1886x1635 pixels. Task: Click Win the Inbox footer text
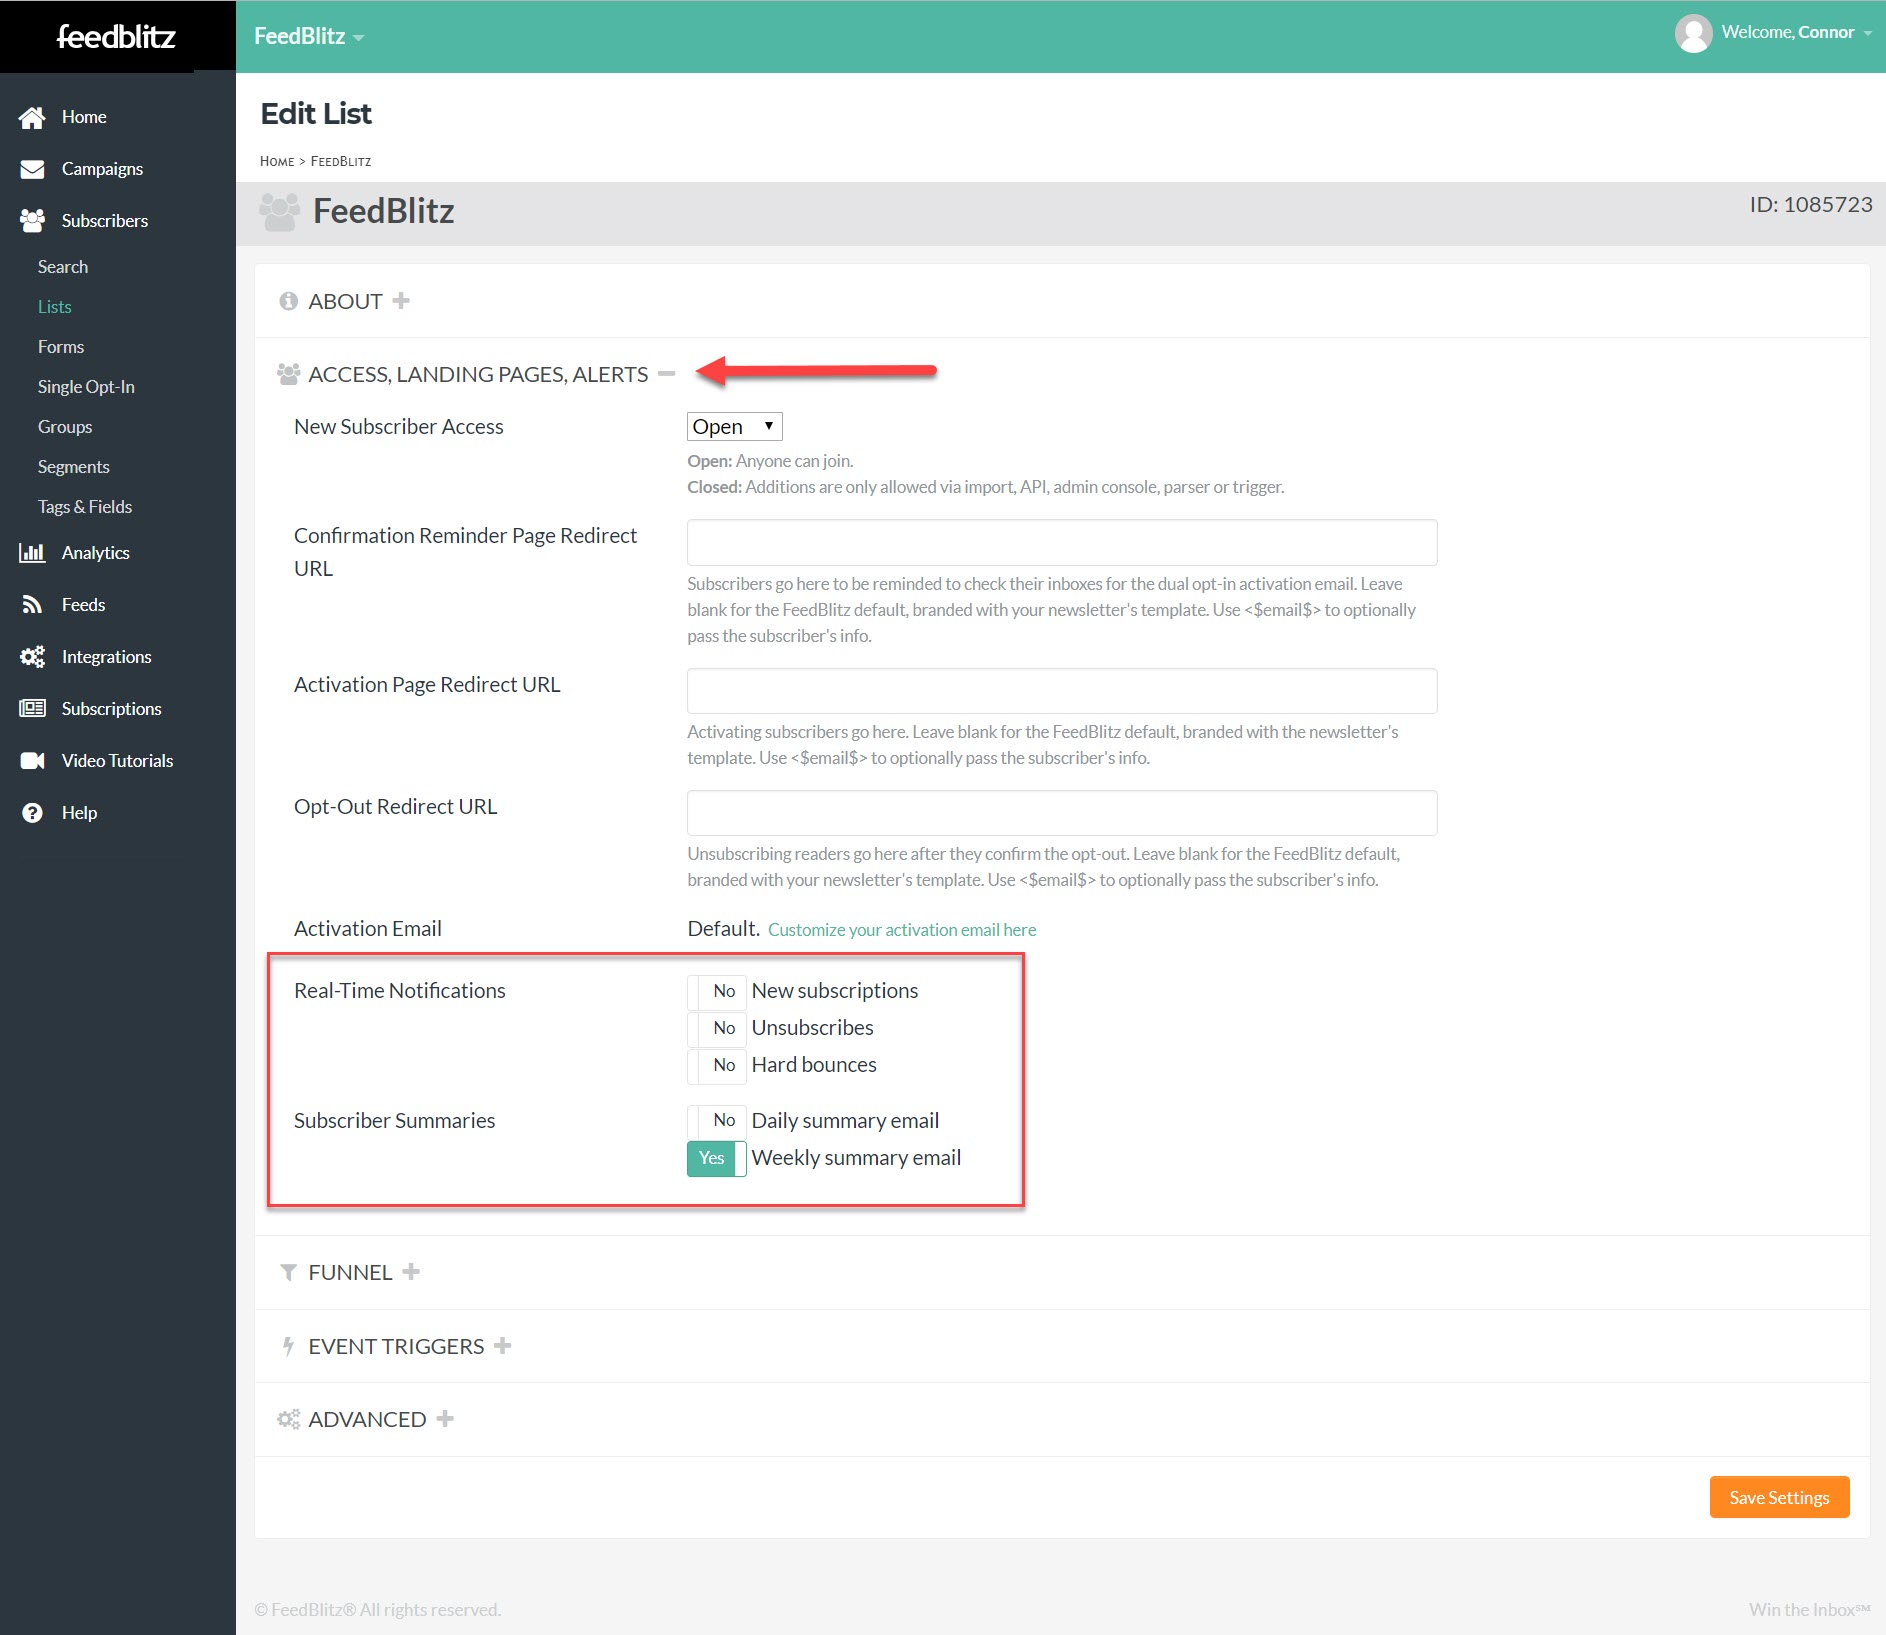coord(1809,1609)
